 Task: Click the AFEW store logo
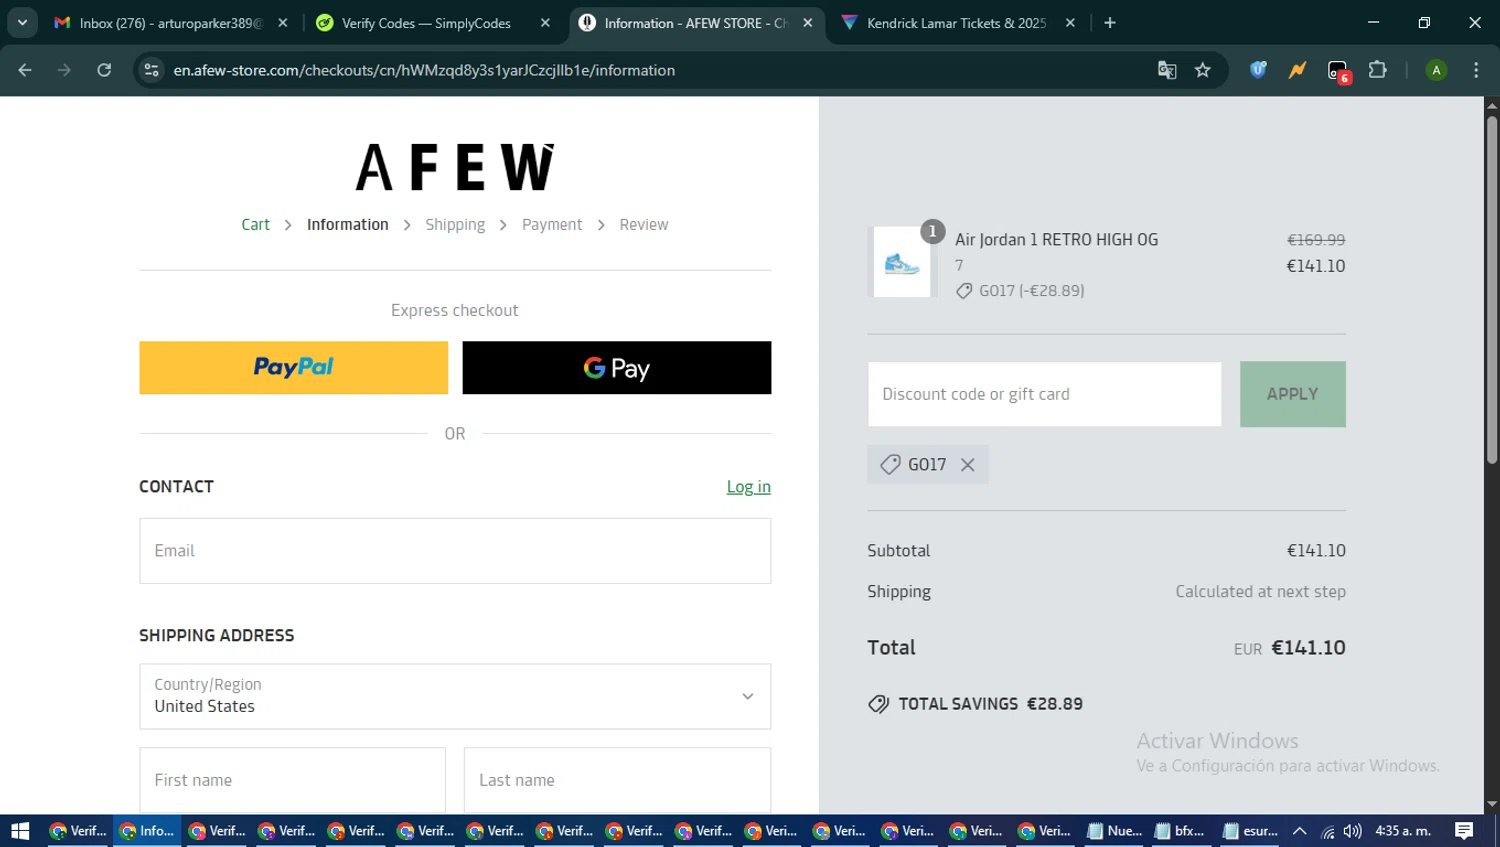tap(455, 167)
